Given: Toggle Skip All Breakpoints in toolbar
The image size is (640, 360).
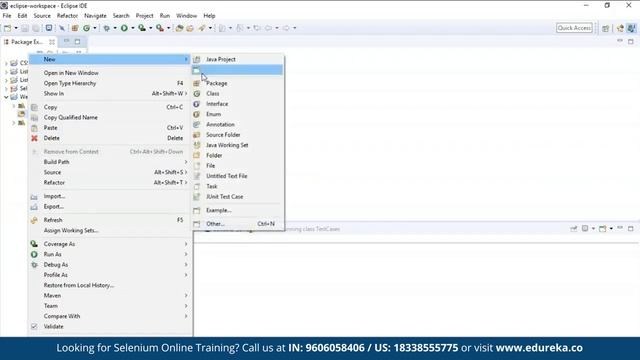Looking at the screenshot, I should (x=62, y=28).
